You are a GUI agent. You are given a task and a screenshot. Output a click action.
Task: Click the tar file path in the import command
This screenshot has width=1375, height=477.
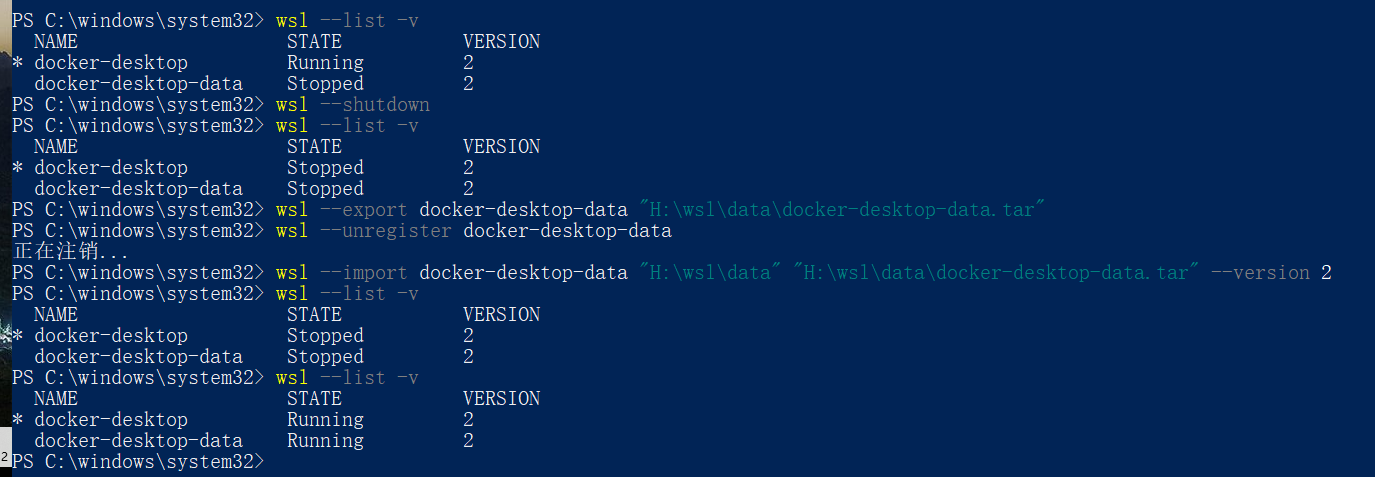(x=1002, y=273)
